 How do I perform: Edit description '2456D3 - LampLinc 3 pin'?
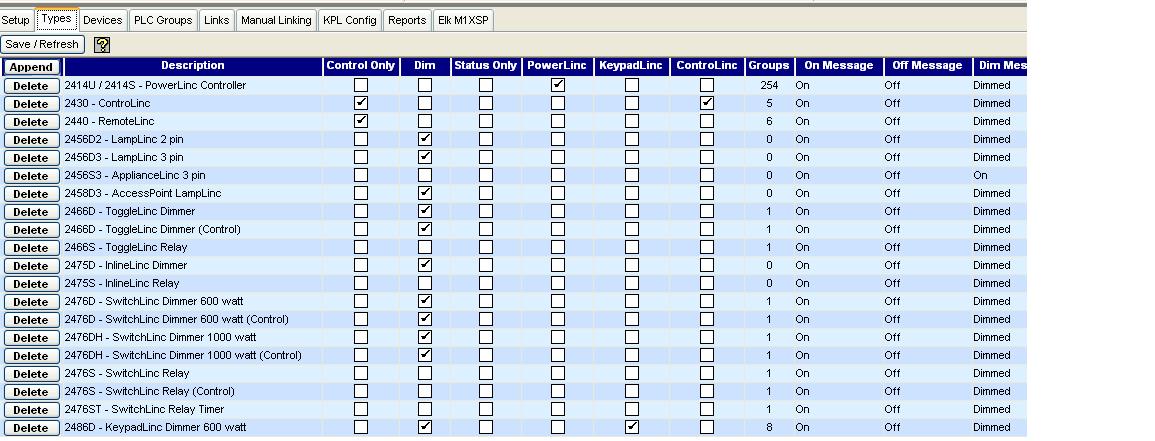[124, 157]
